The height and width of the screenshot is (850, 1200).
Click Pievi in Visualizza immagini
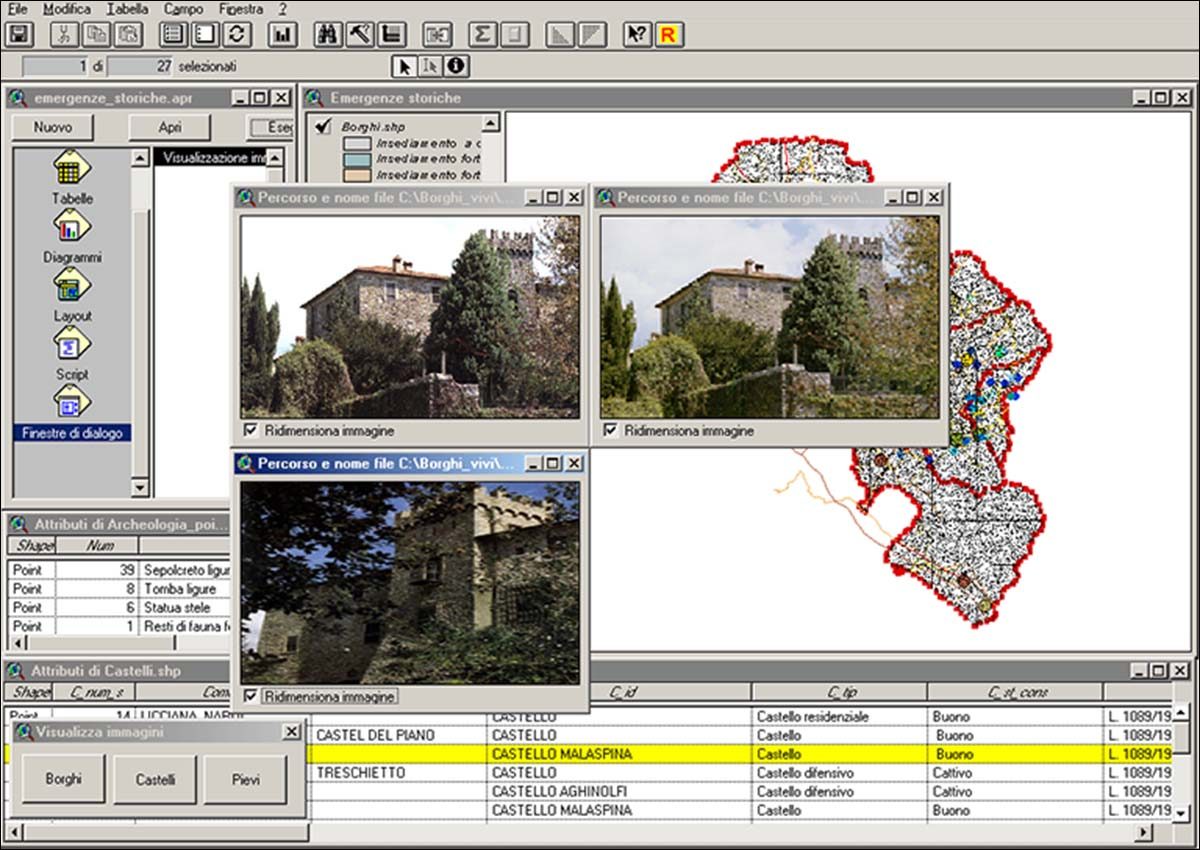coord(245,779)
